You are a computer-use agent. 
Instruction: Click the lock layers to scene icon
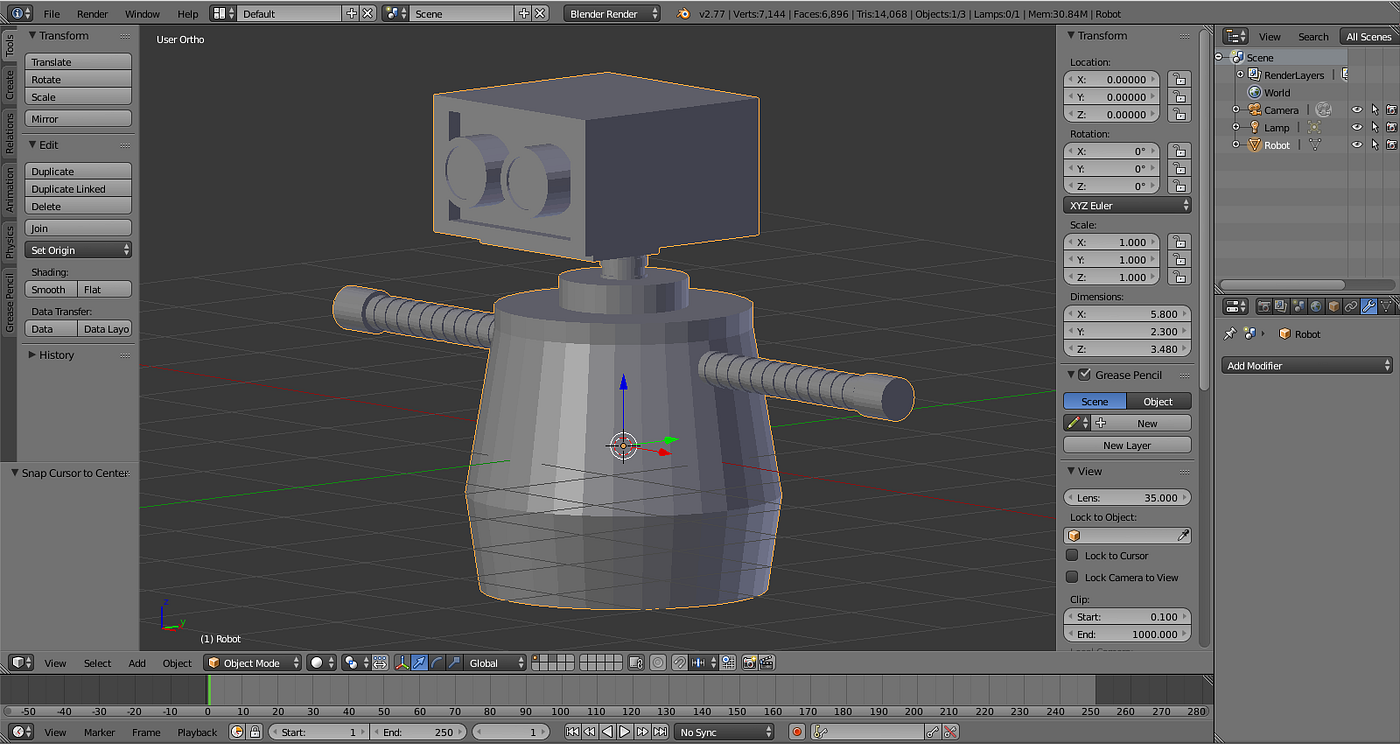pos(636,663)
